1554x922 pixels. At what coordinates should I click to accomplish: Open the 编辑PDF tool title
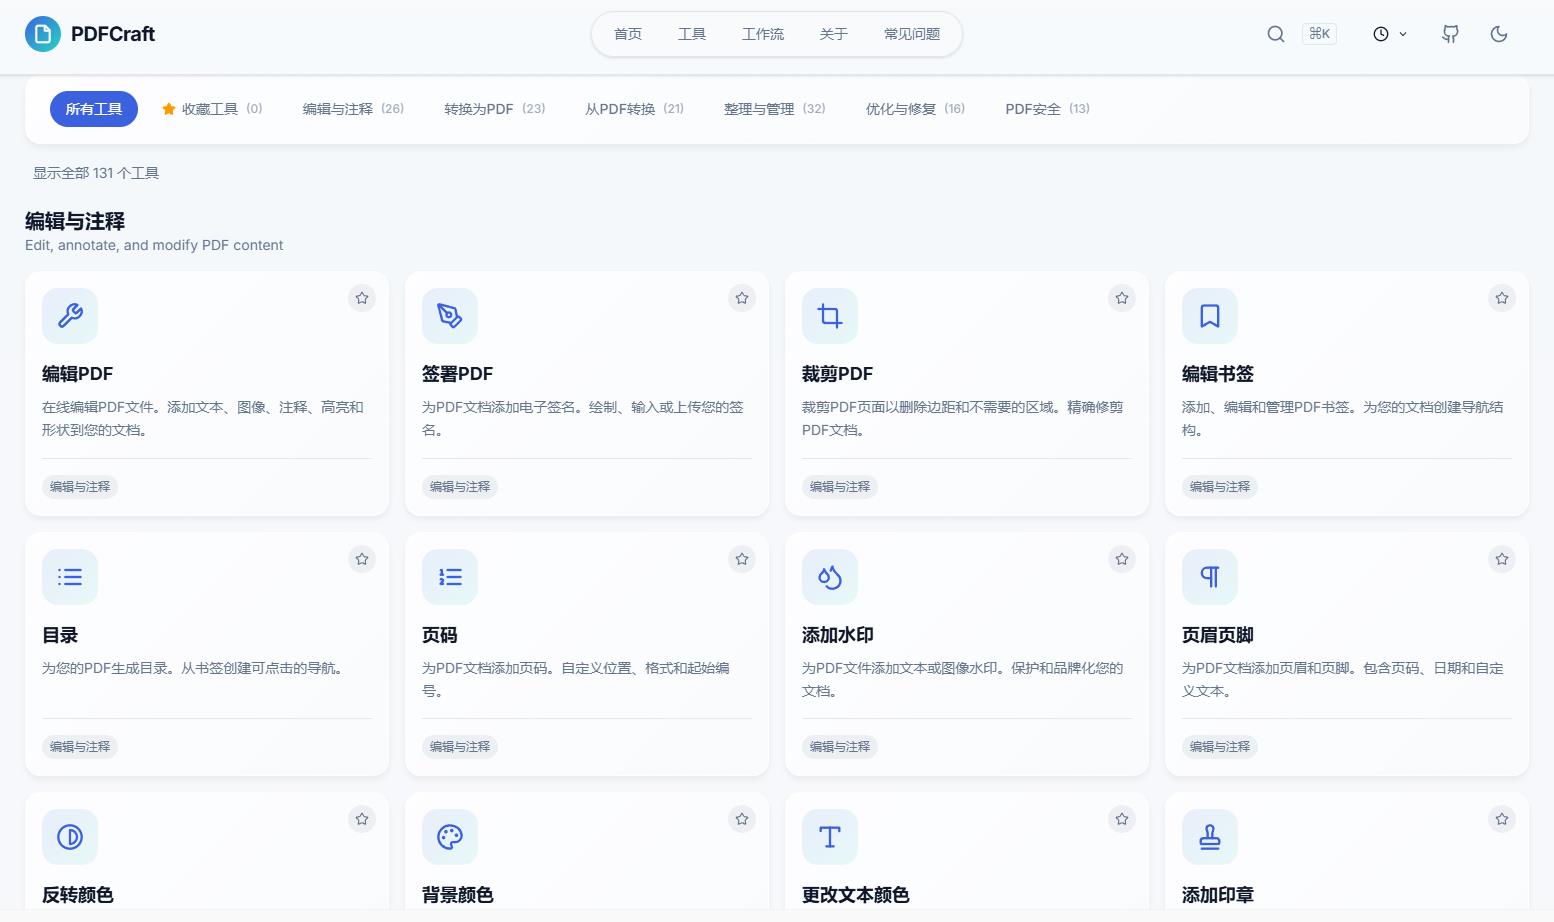[x=78, y=374]
